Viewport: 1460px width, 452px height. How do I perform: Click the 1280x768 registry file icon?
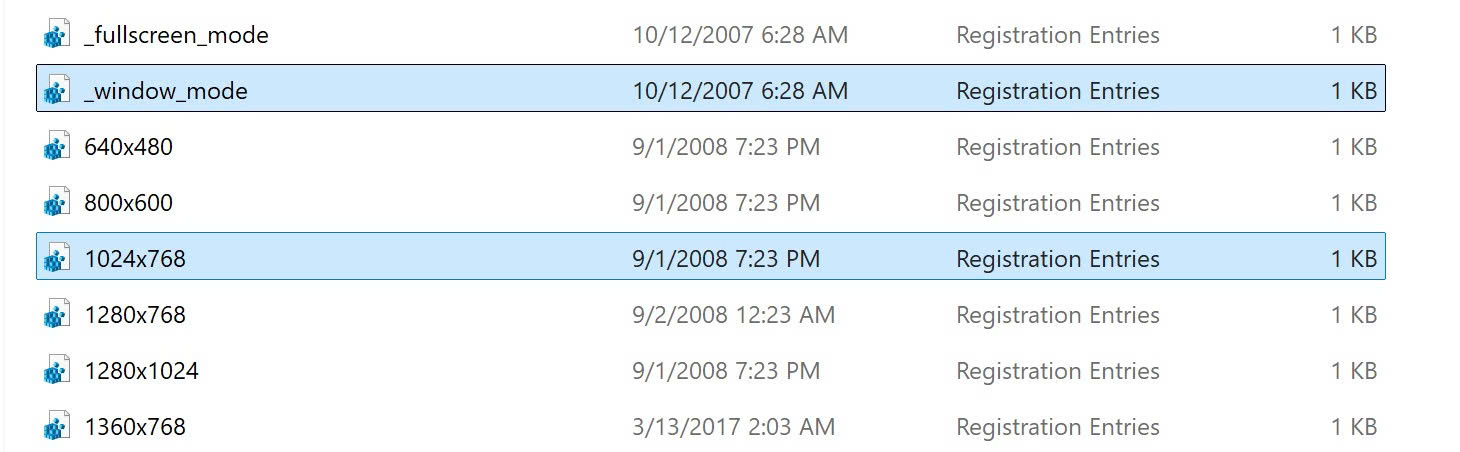pos(55,315)
